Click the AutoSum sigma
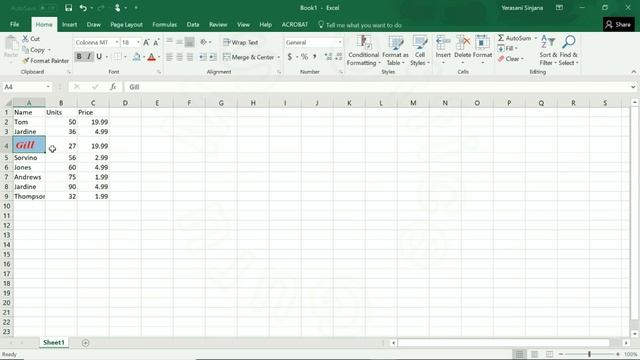The height and width of the screenshot is (360, 640). 501,38
